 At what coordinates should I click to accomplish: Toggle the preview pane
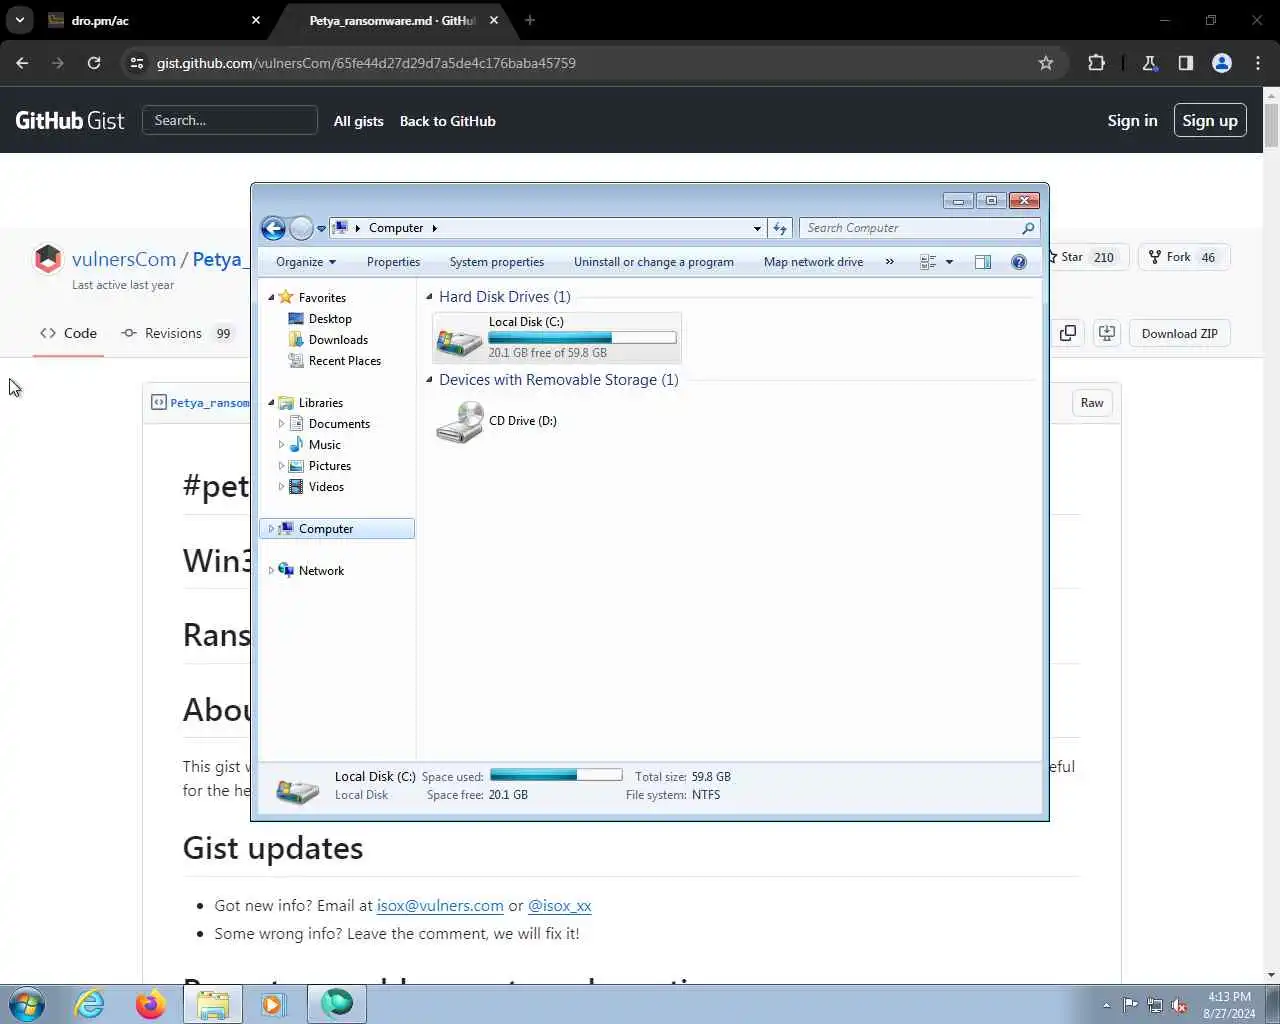pyautogui.click(x=983, y=262)
